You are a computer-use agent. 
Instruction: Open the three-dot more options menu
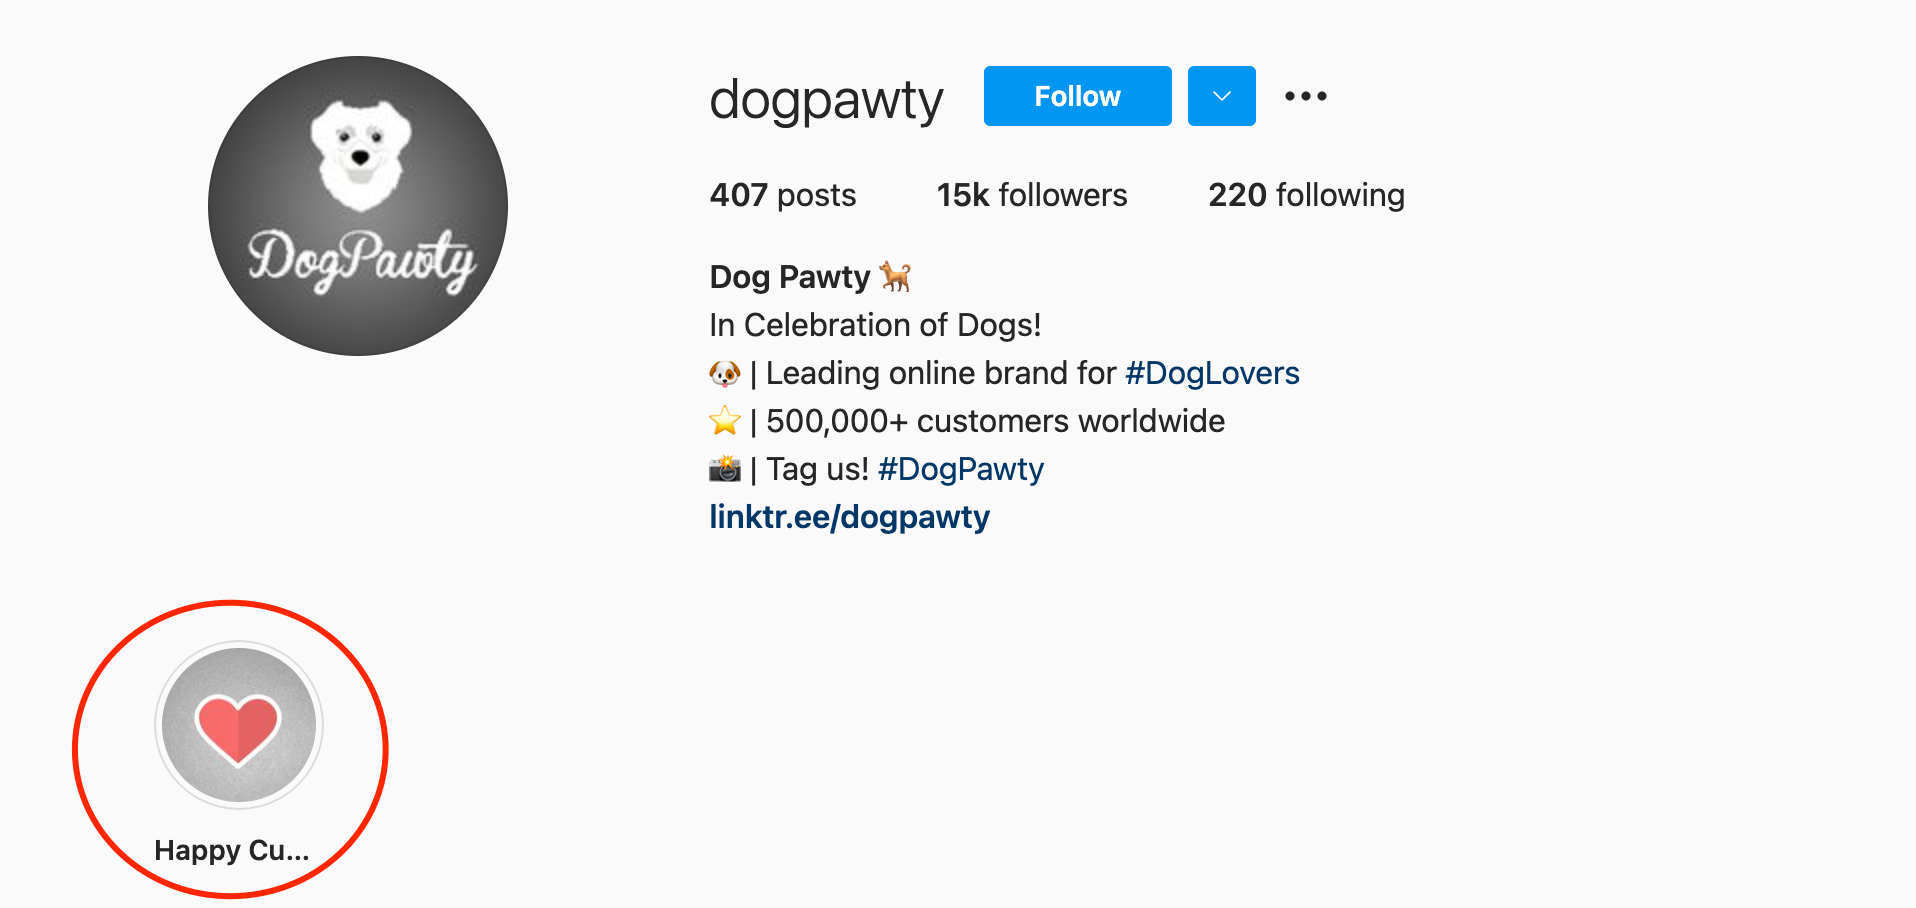click(x=1305, y=96)
